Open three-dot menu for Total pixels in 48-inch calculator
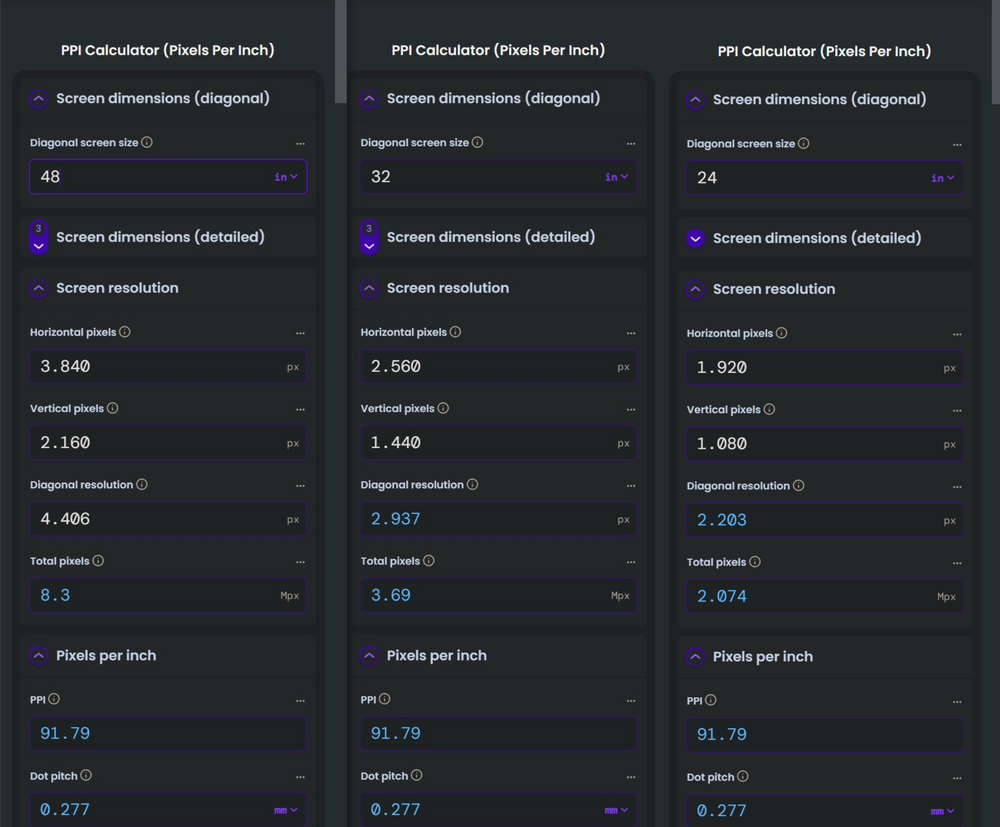Screen dimensions: 1000x827 pos(300,562)
